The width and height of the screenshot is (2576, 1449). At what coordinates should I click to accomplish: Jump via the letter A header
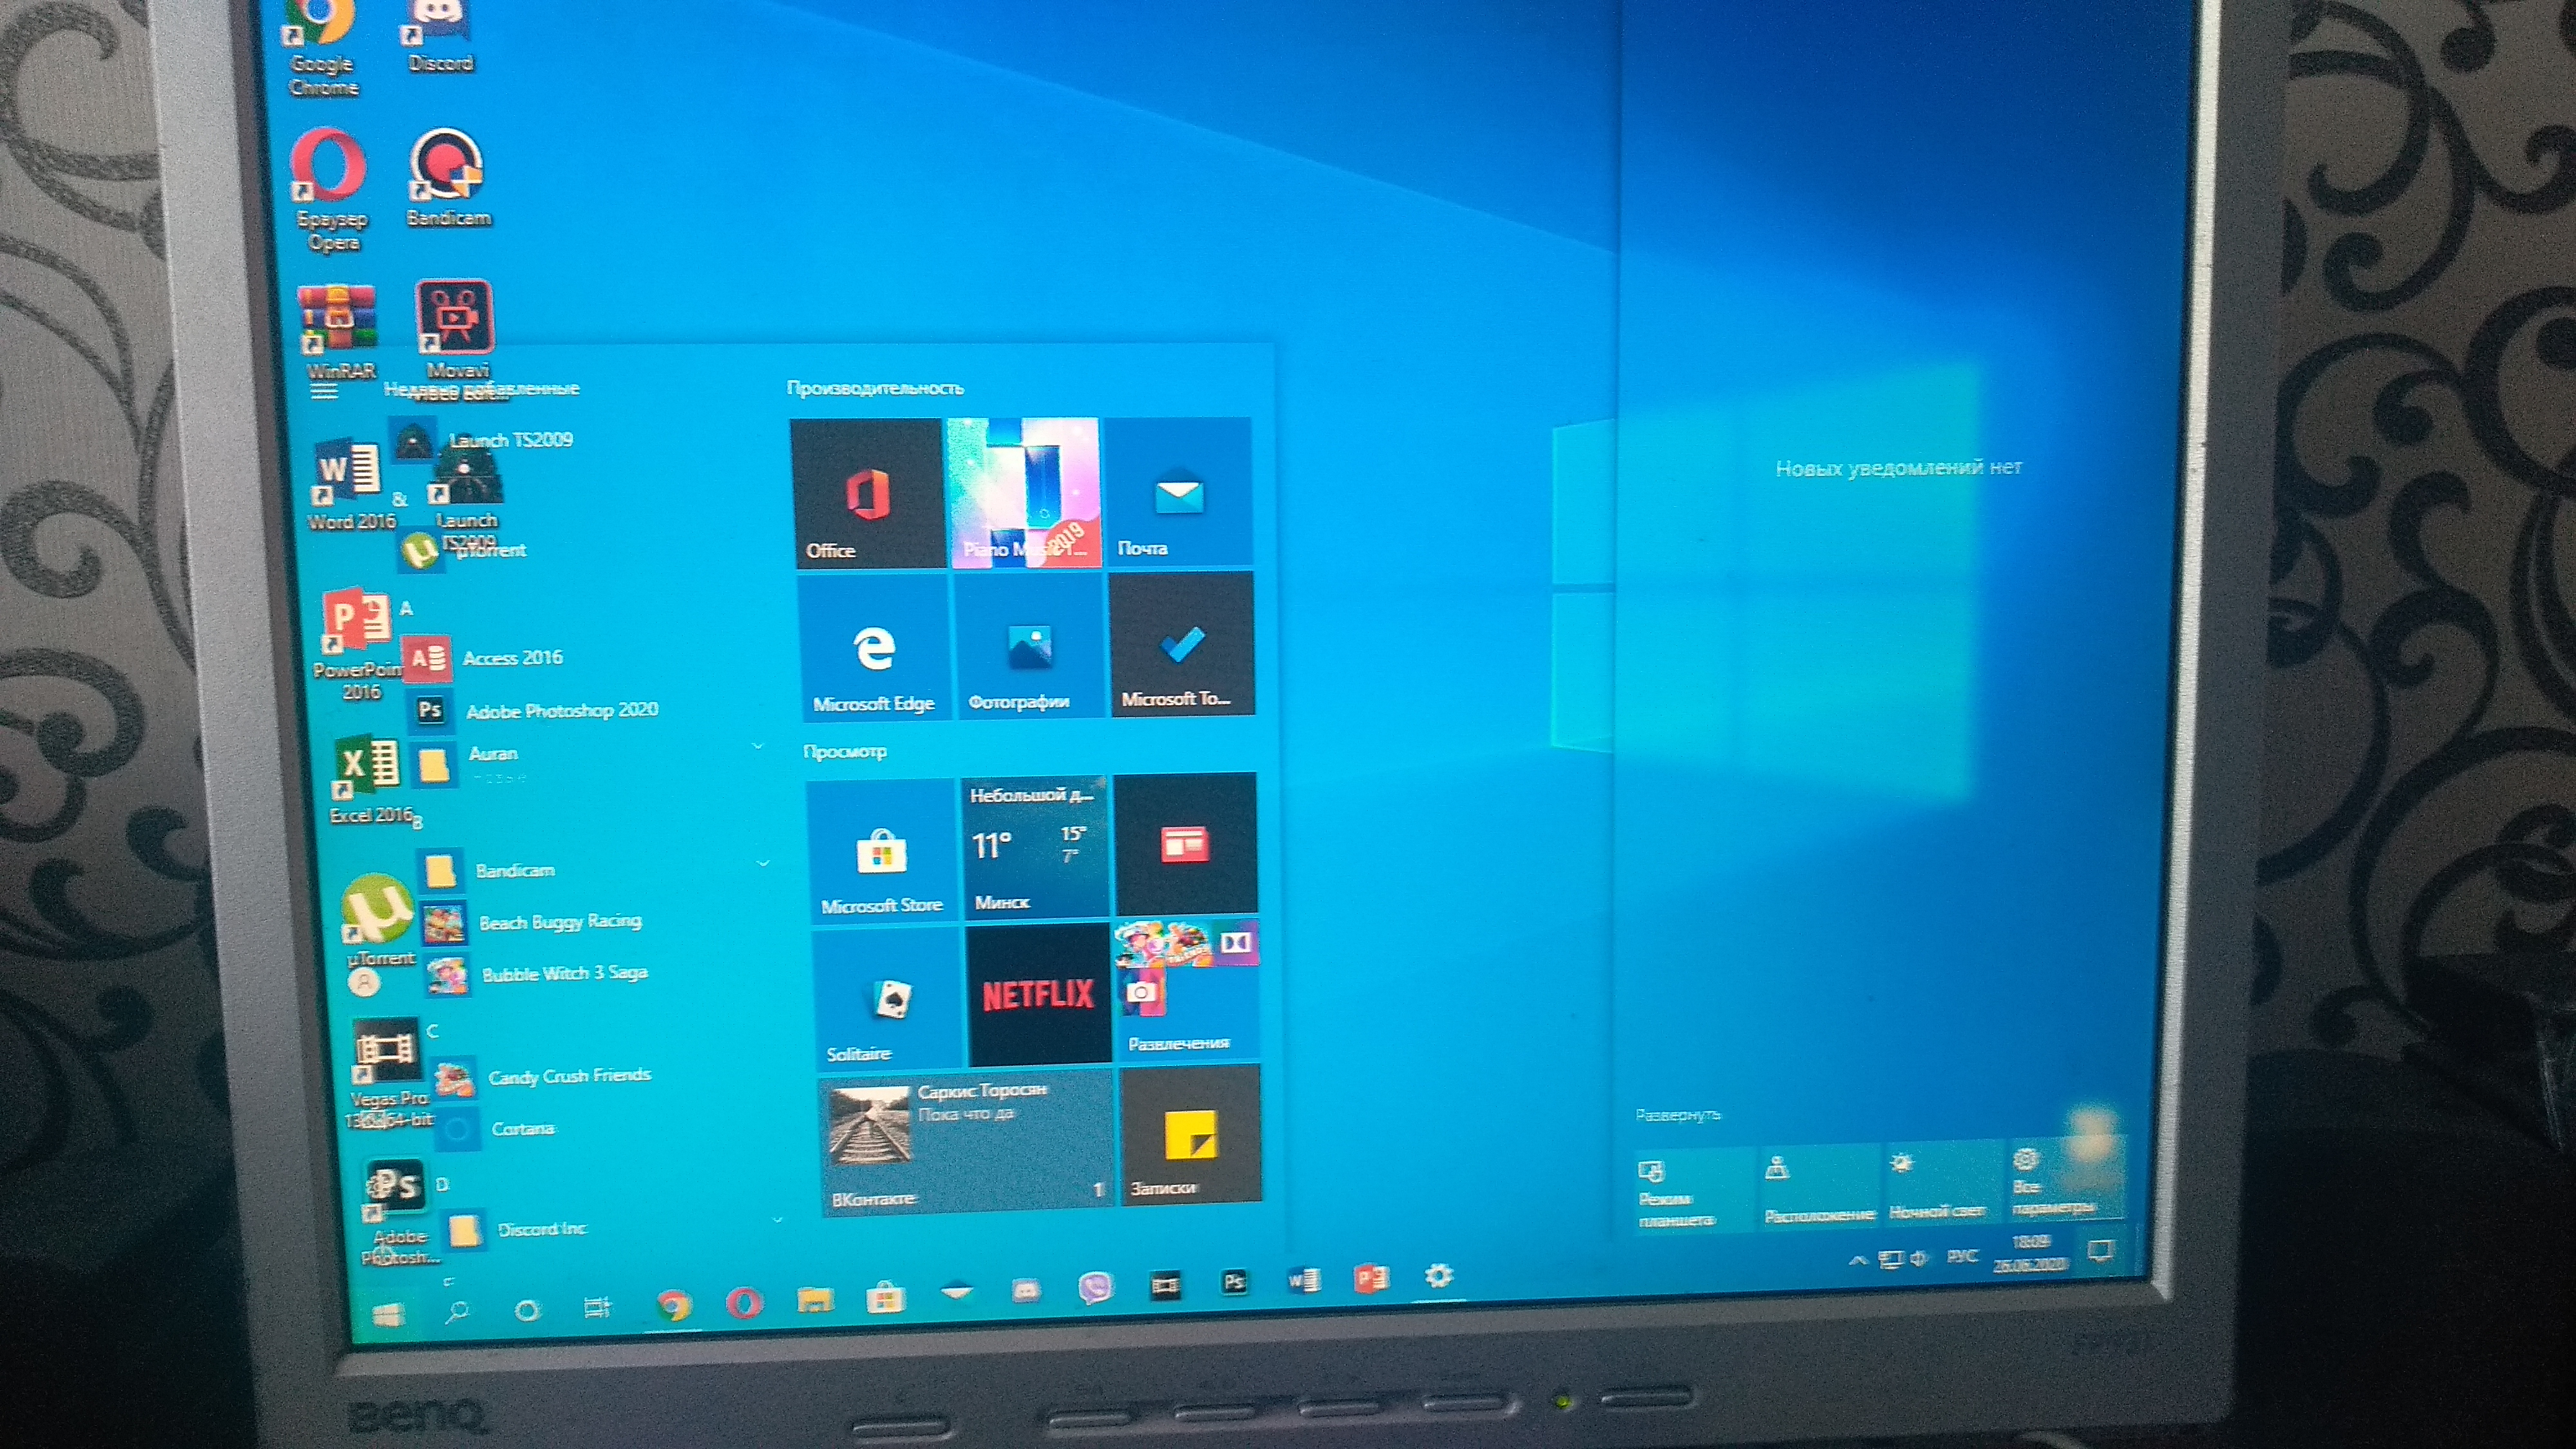[406, 608]
